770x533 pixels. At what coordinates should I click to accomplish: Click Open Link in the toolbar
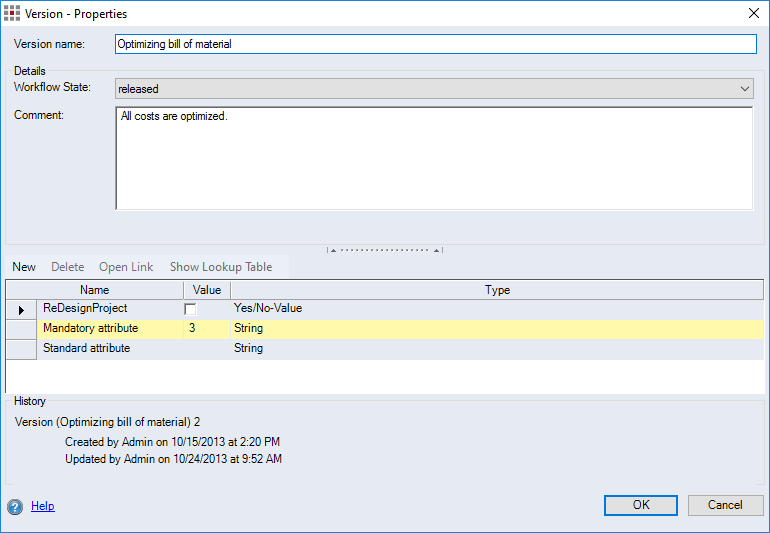(126, 267)
